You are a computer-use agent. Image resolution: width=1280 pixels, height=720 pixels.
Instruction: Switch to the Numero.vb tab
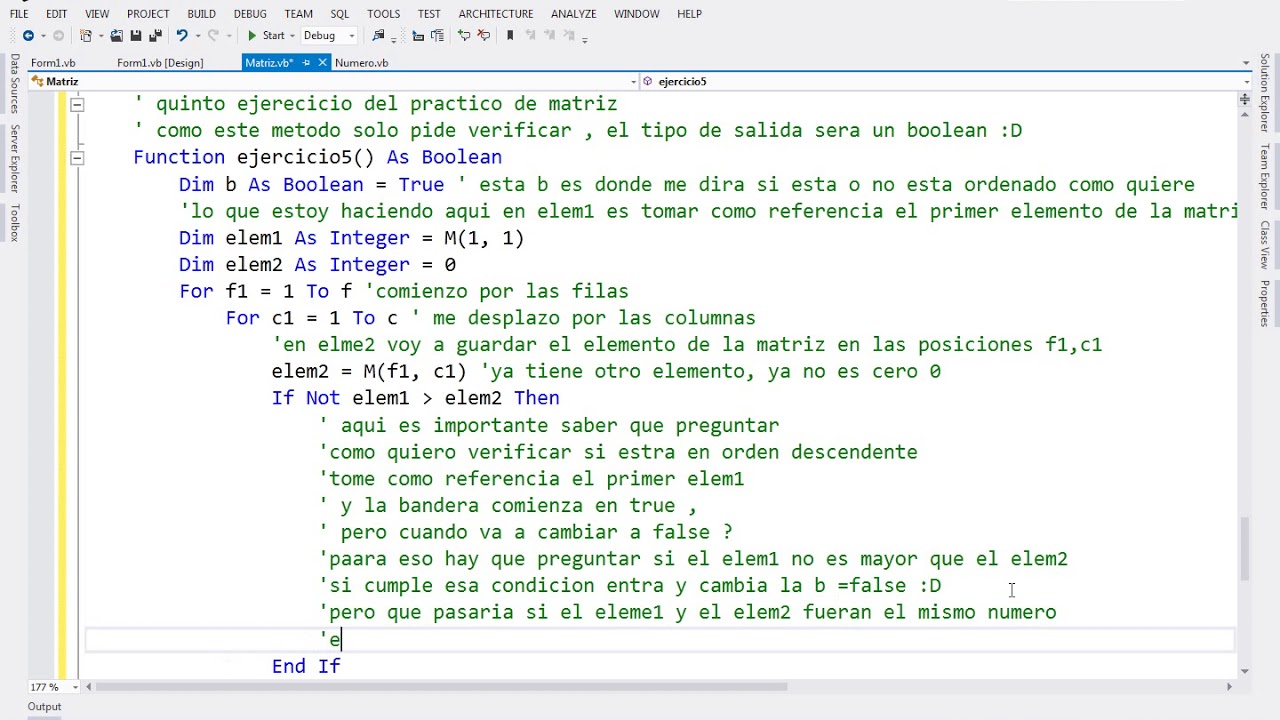(x=361, y=62)
